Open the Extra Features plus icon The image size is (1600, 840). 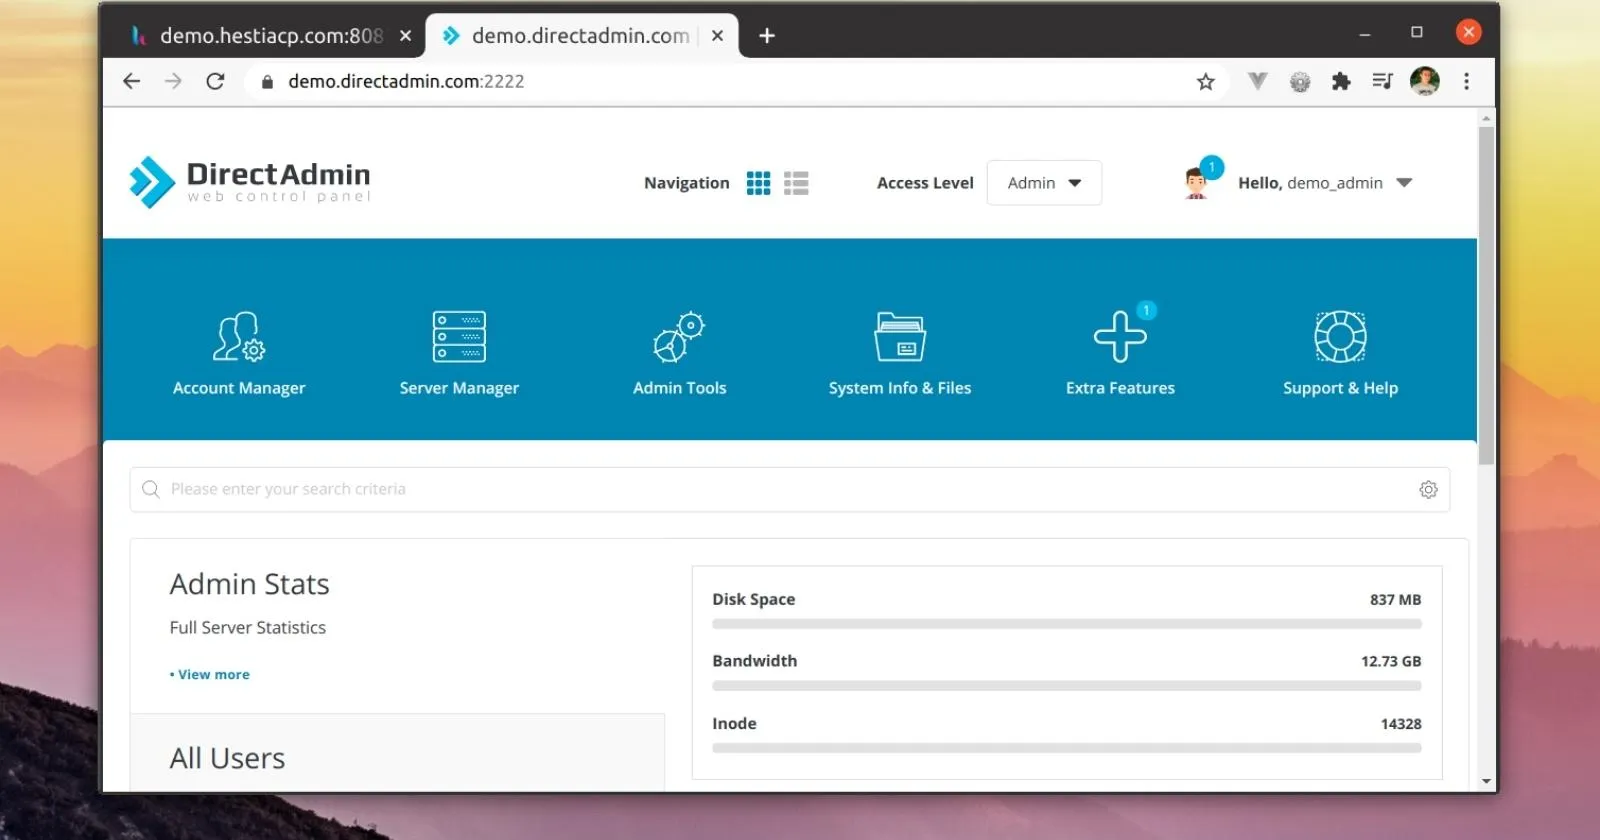pos(1120,337)
